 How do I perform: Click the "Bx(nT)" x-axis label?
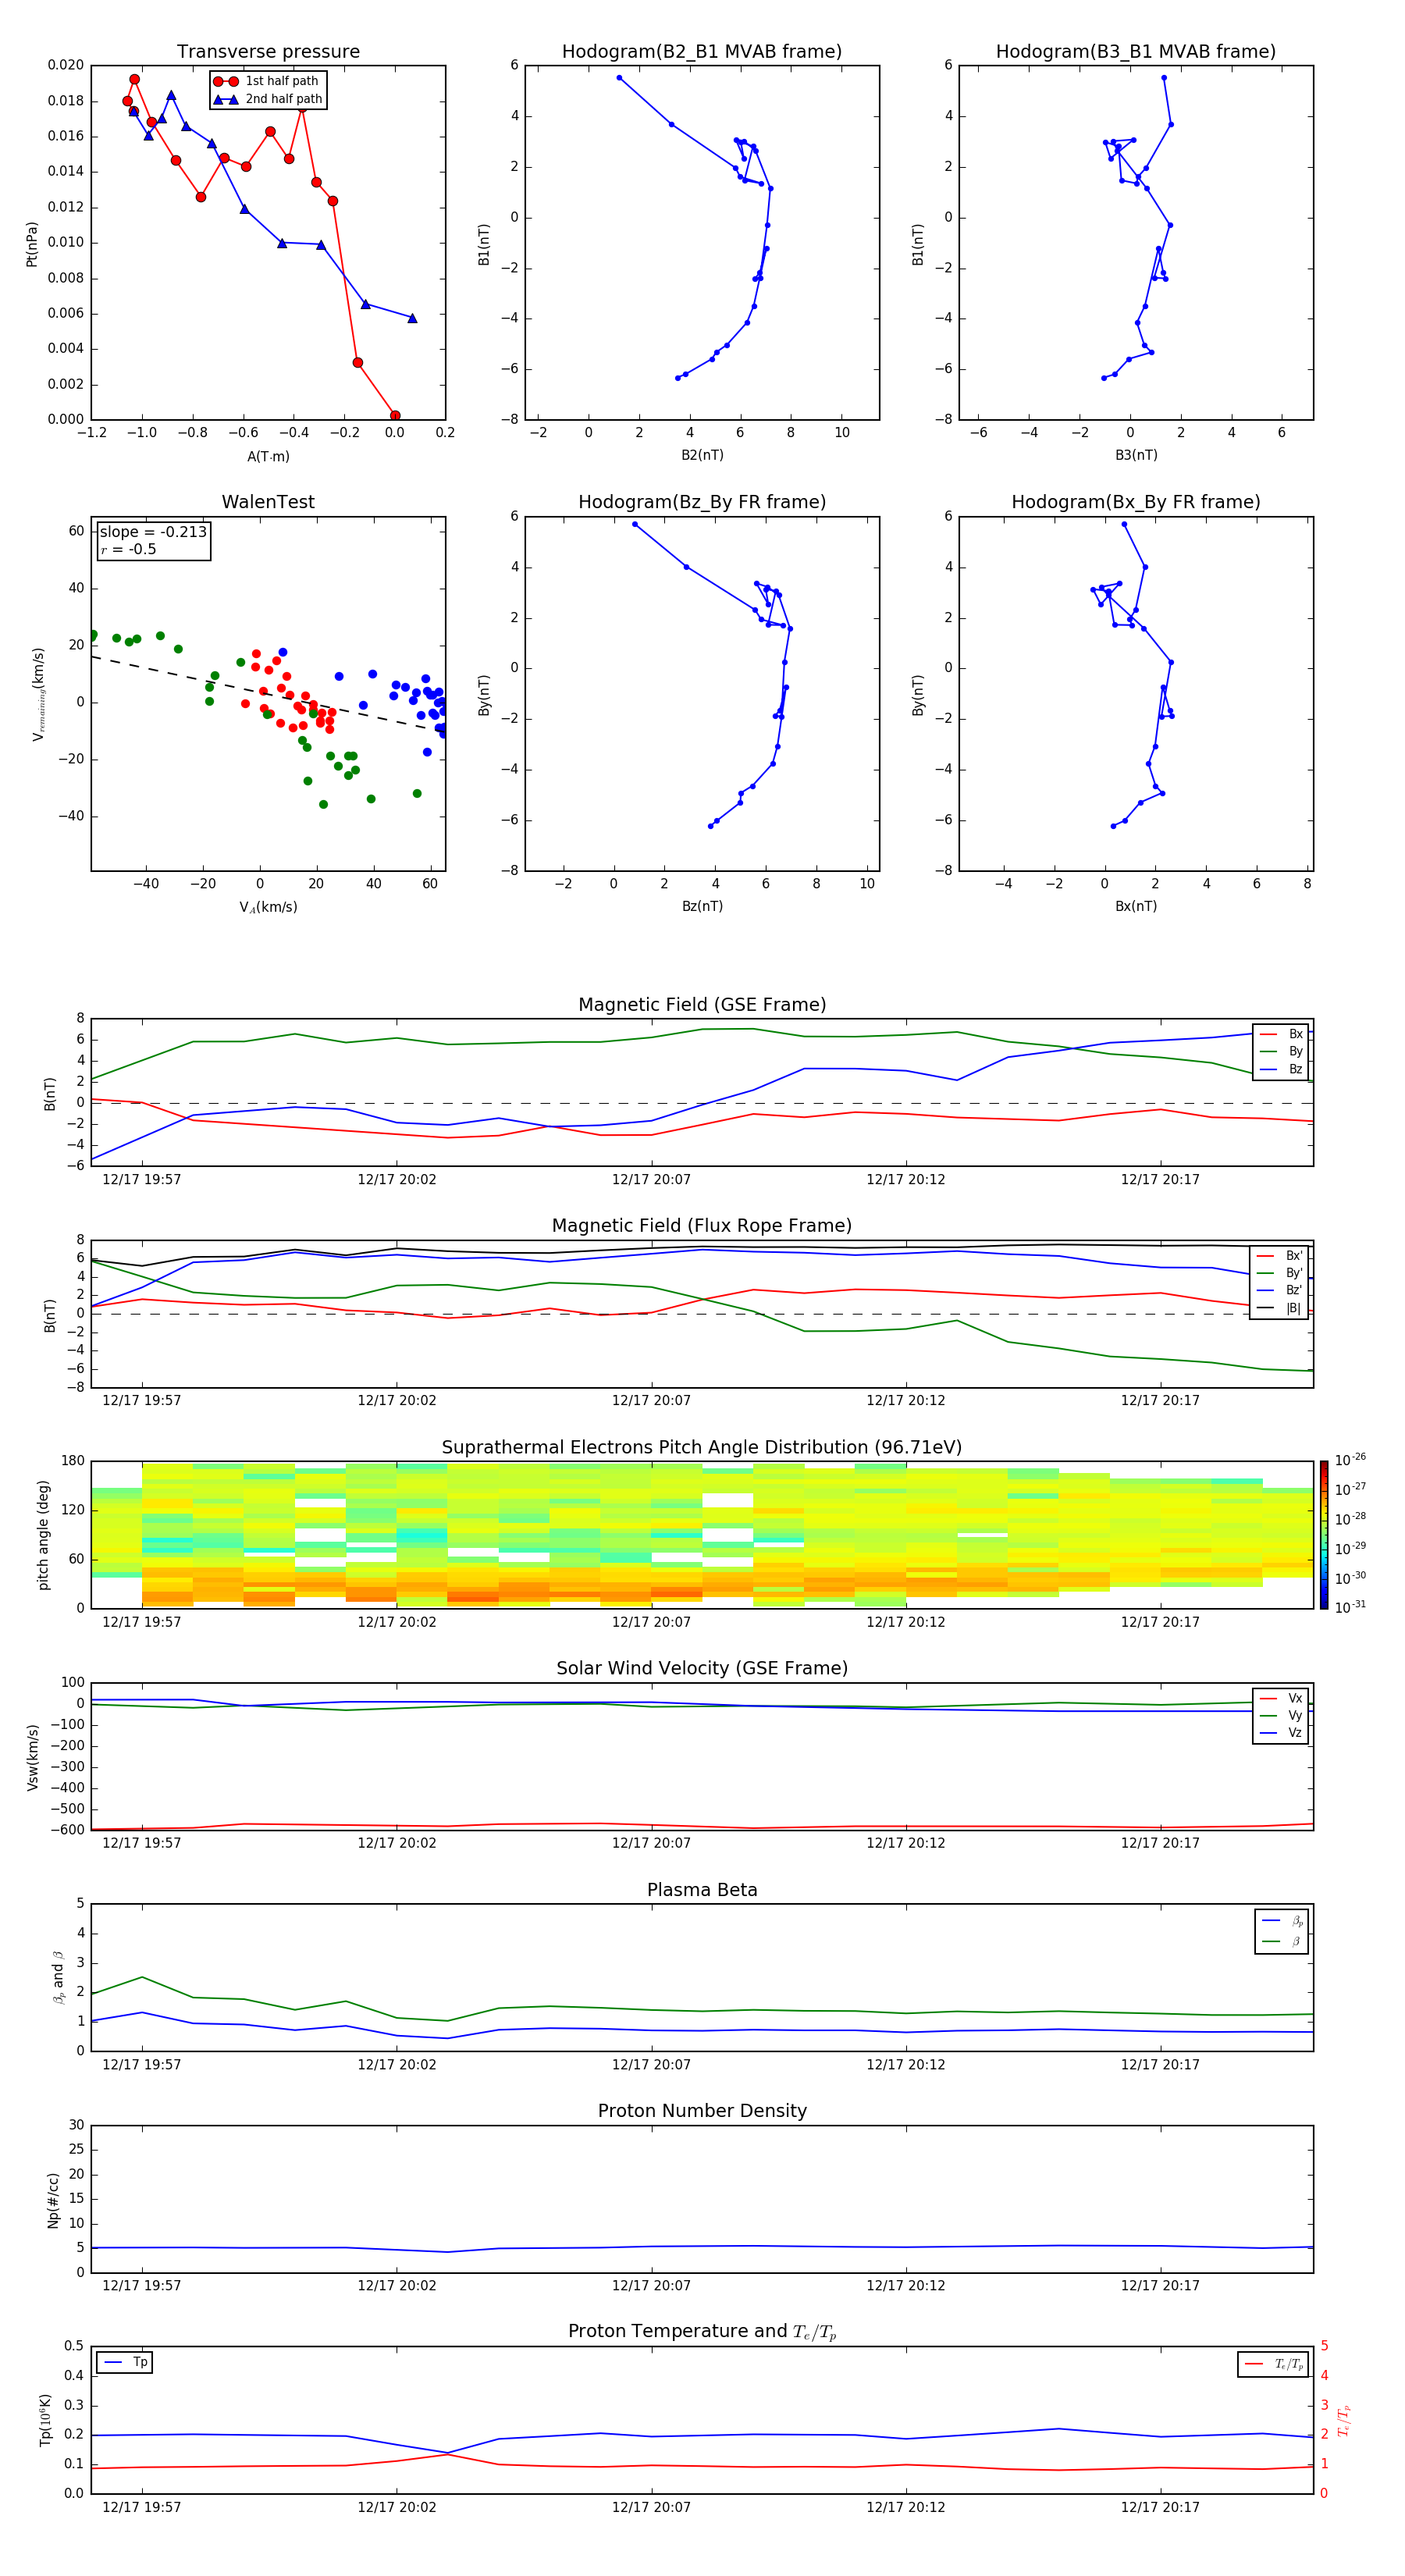[x=1136, y=906]
